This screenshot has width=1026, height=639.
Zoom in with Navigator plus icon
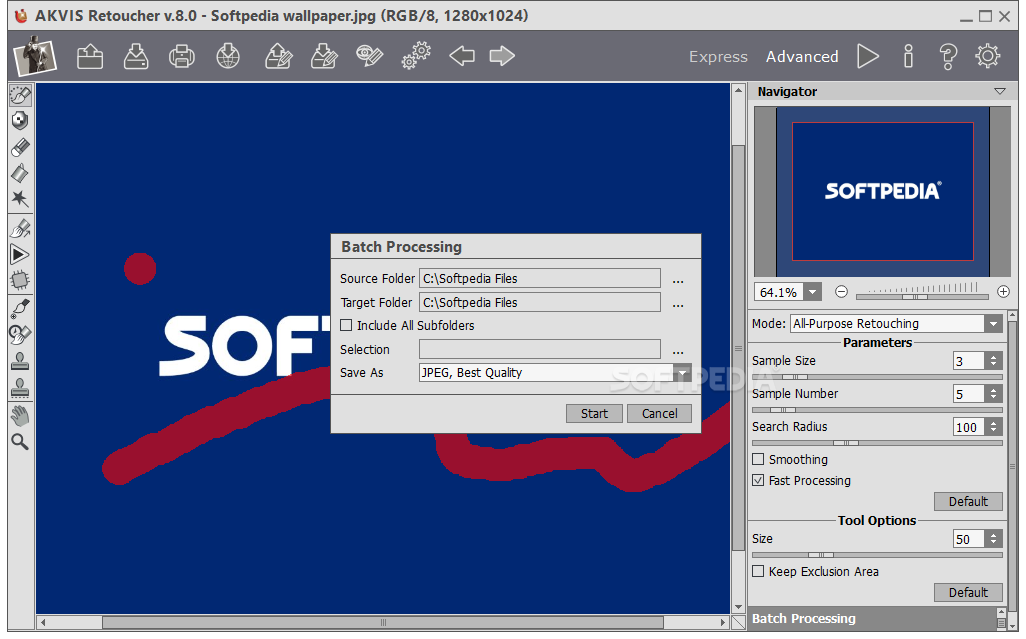1003,292
